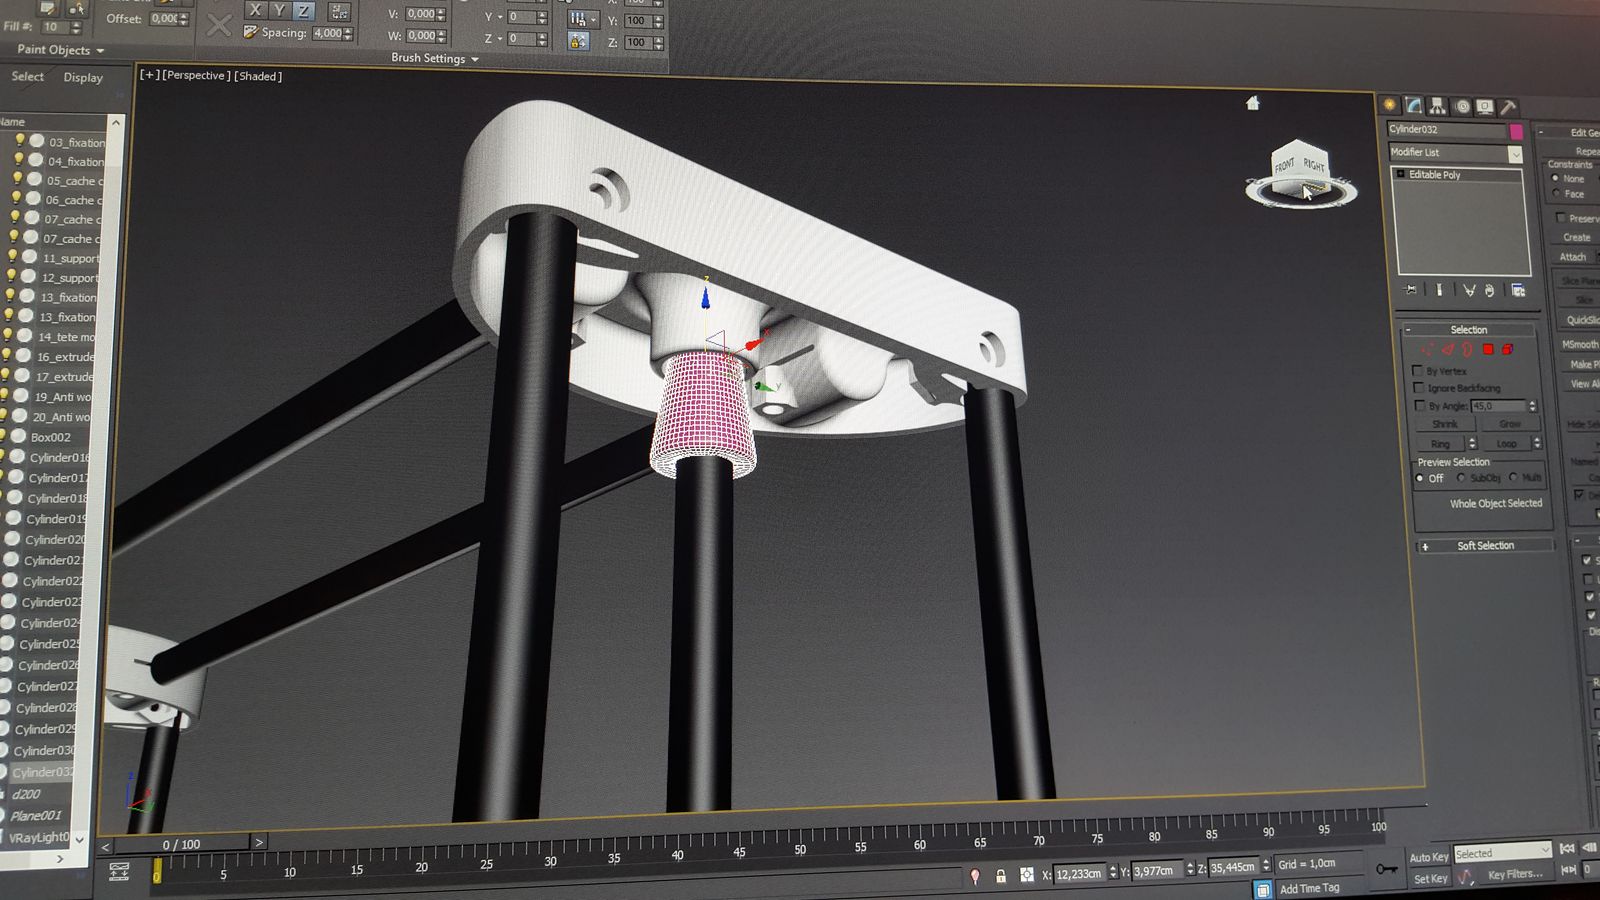Enable the By Vertex checkbox
Screen dimensions: 1600x900
point(1417,371)
